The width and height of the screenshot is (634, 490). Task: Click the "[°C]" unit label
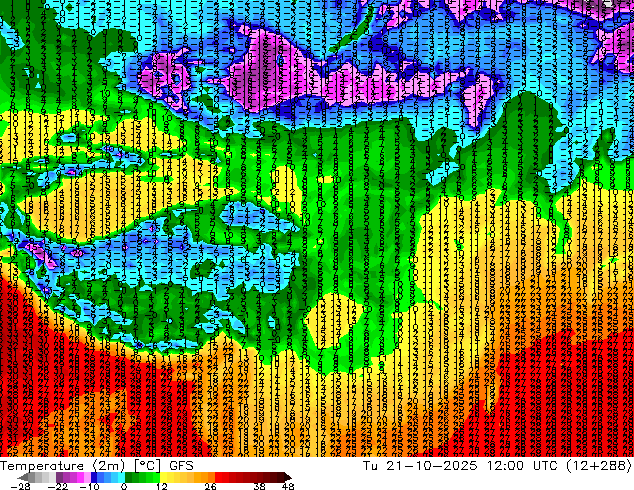147,466
